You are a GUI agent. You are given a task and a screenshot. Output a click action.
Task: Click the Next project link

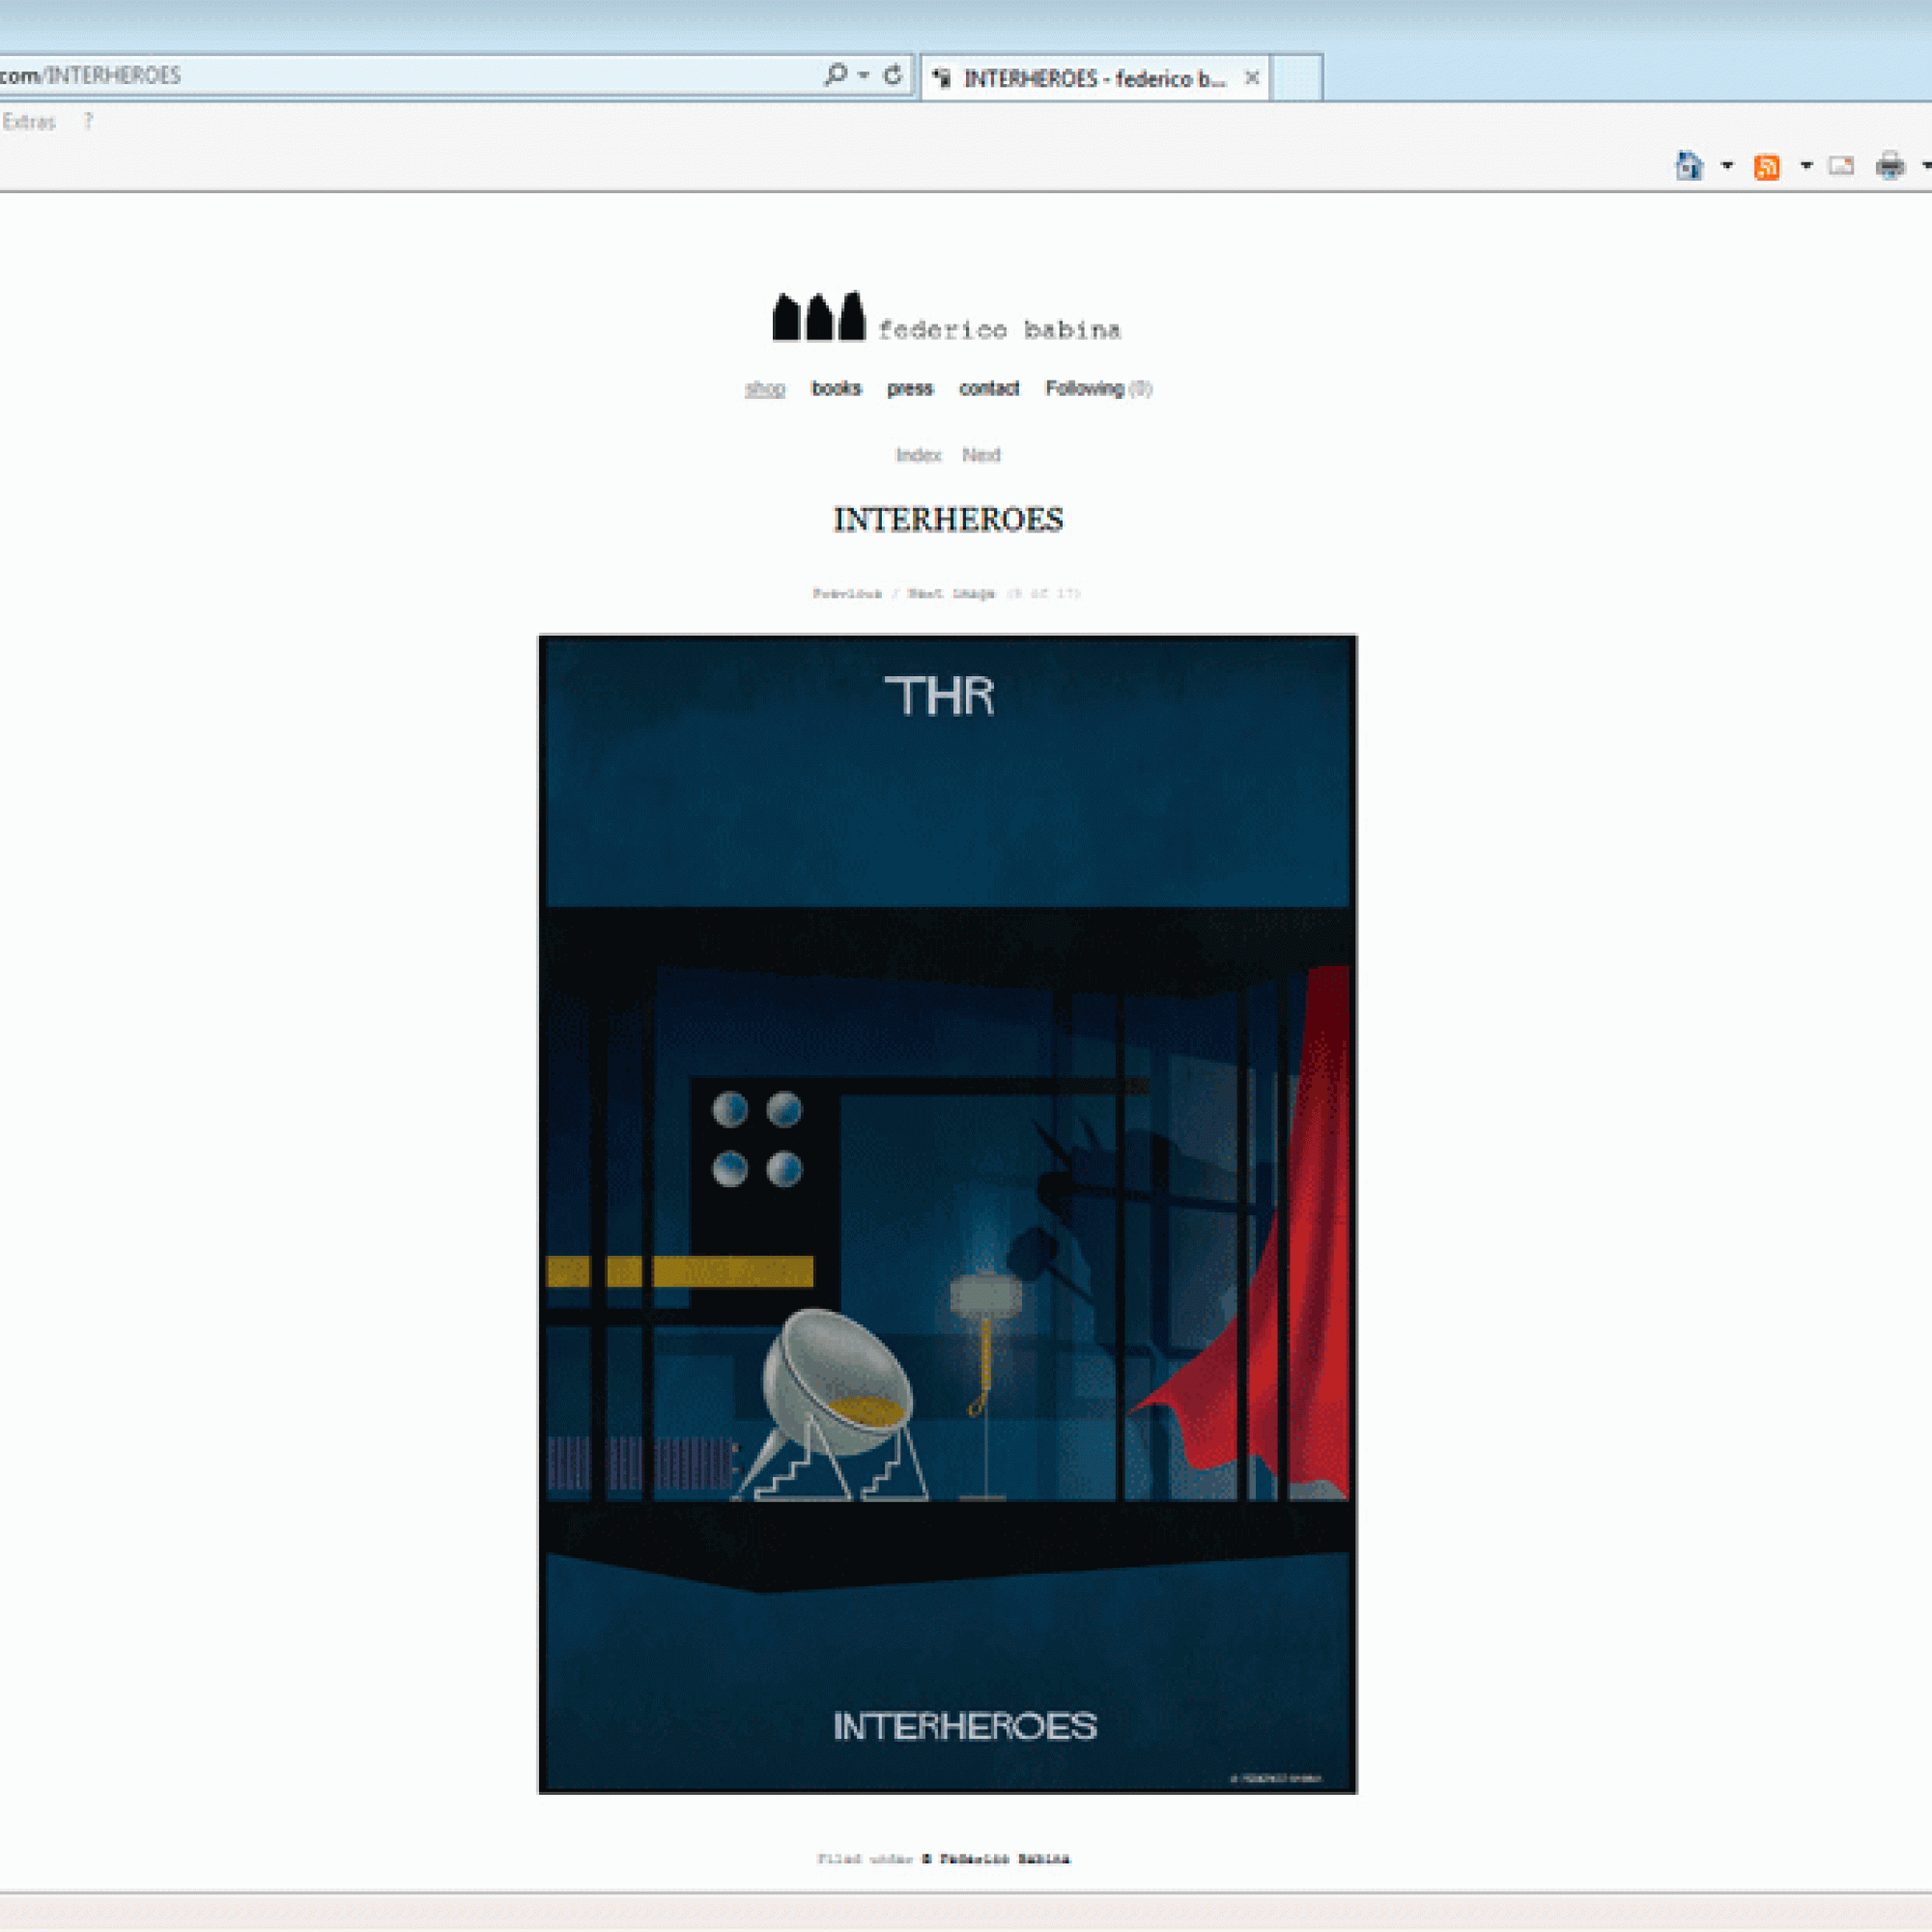tap(981, 455)
